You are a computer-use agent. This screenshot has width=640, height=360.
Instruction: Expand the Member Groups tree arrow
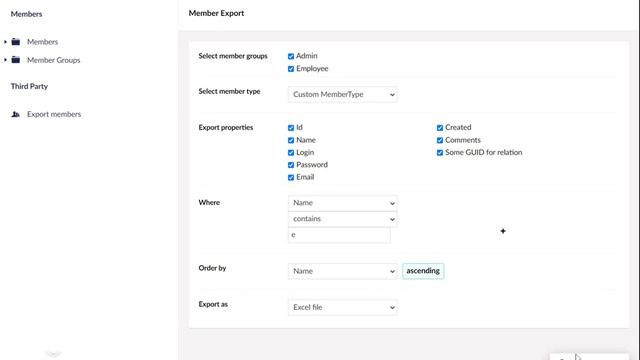coord(5,60)
